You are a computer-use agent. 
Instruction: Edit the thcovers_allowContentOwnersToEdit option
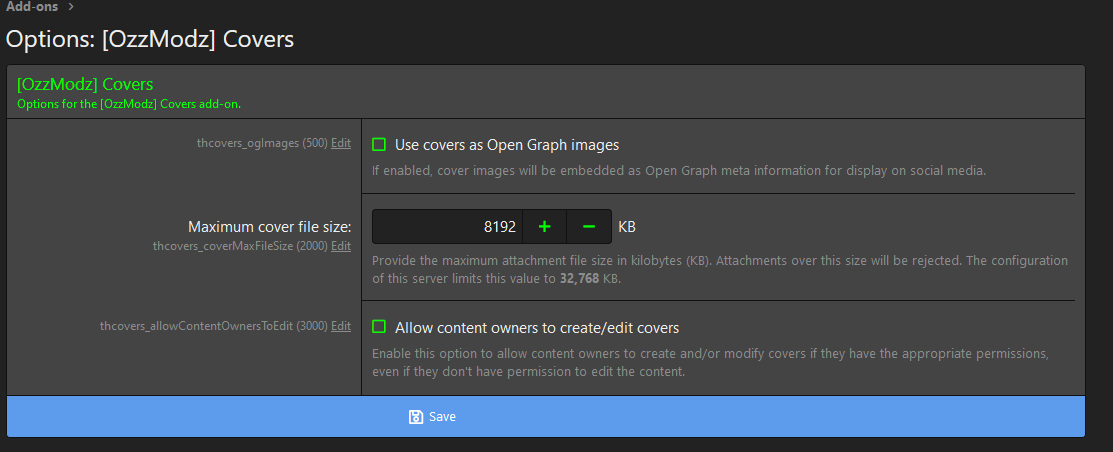pos(341,326)
